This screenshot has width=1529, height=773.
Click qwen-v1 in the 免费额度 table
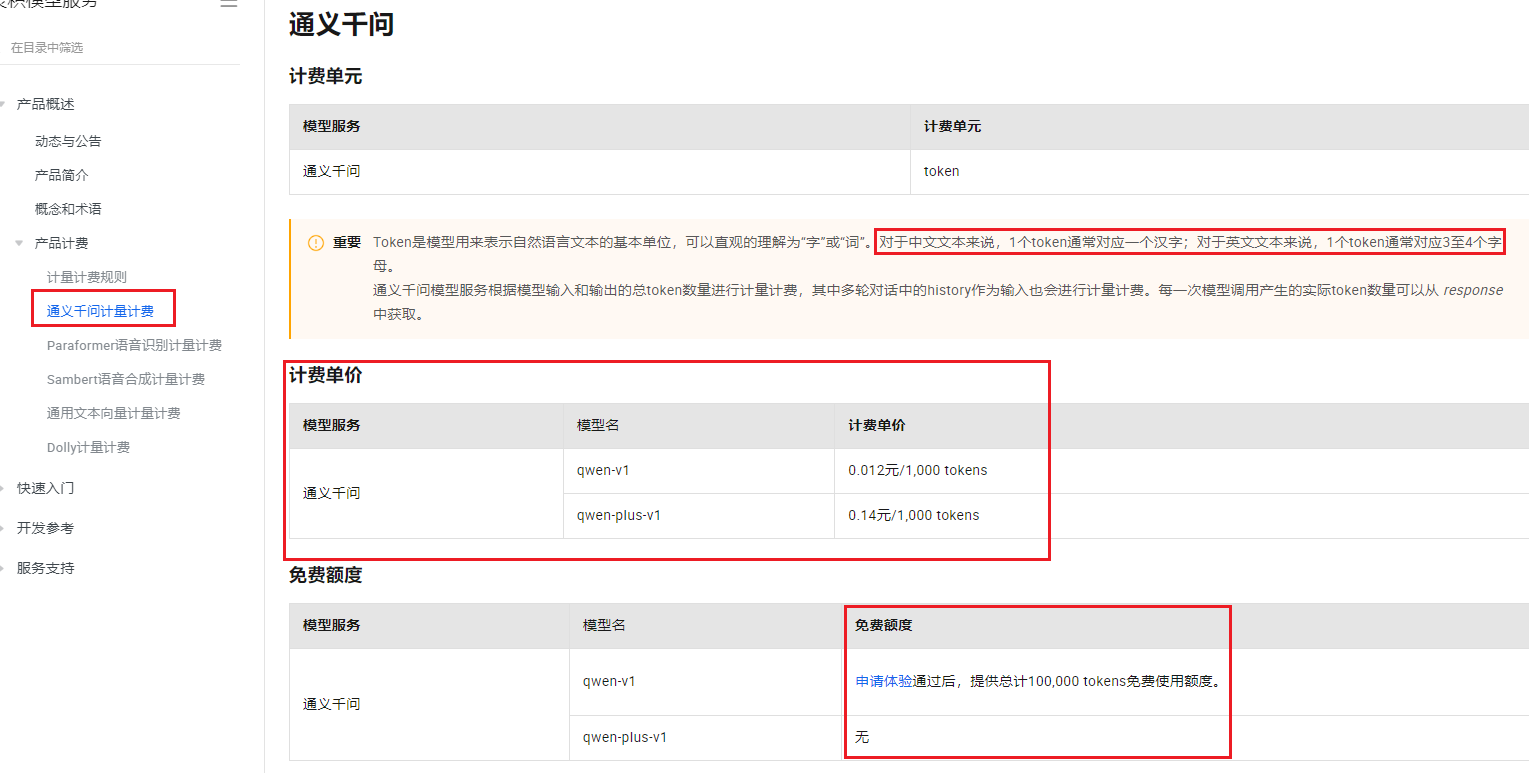click(609, 681)
